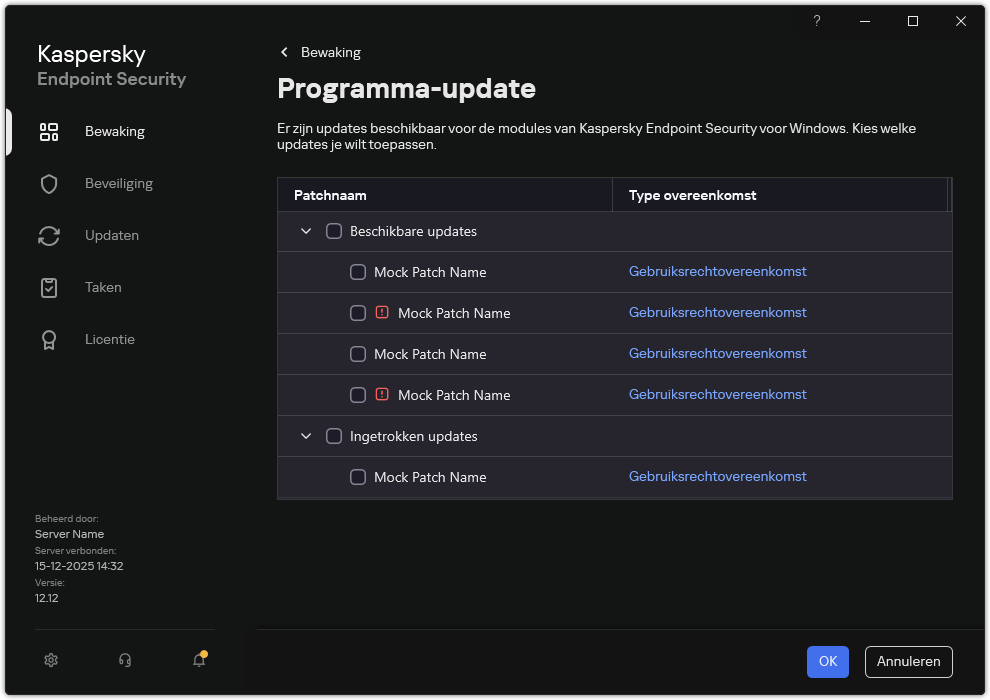Click the help question mark icon
Screen dimensions: 990x700
tap(817, 21)
